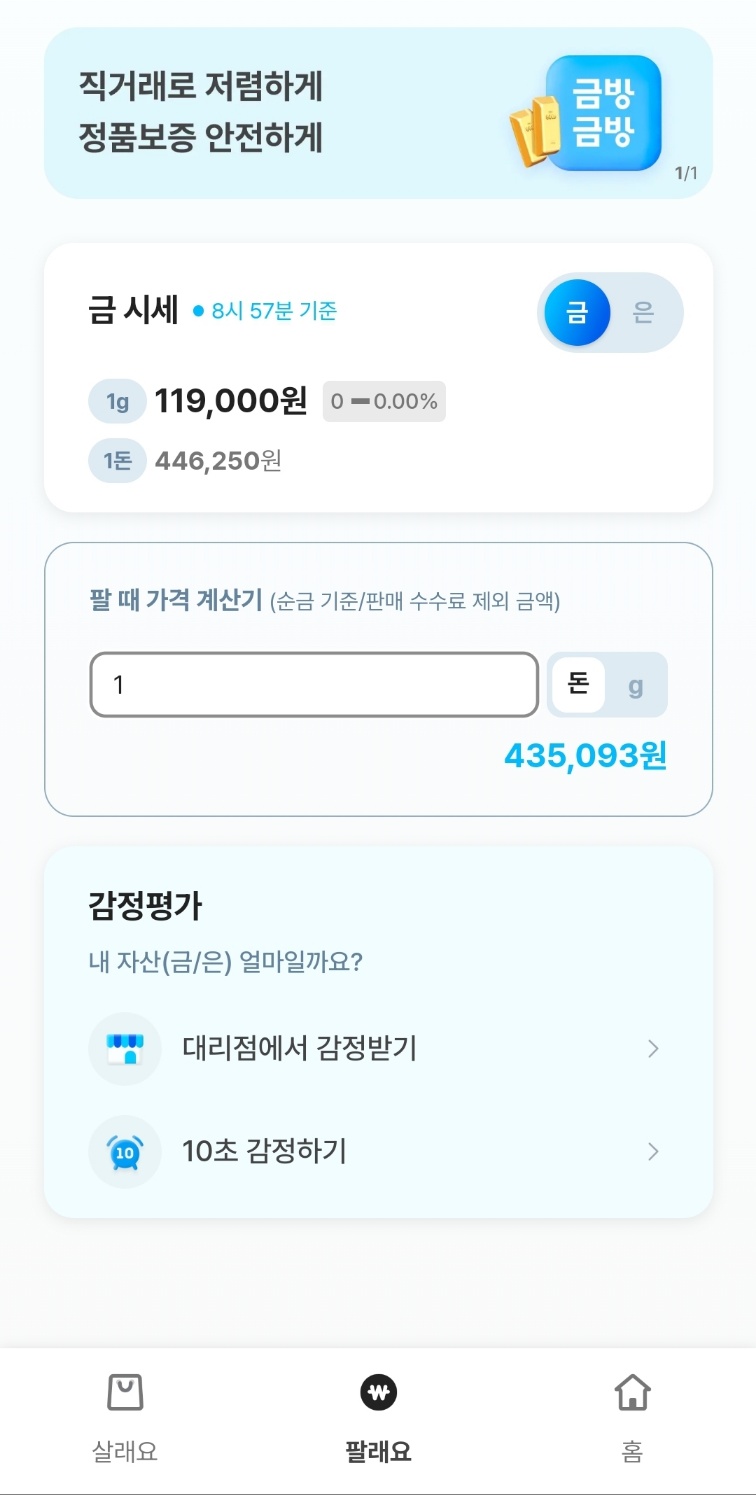The height and width of the screenshot is (1495, 756).
Task: Tap the 1g unit badge in 금 시세
Action: [x=118, y=402]
